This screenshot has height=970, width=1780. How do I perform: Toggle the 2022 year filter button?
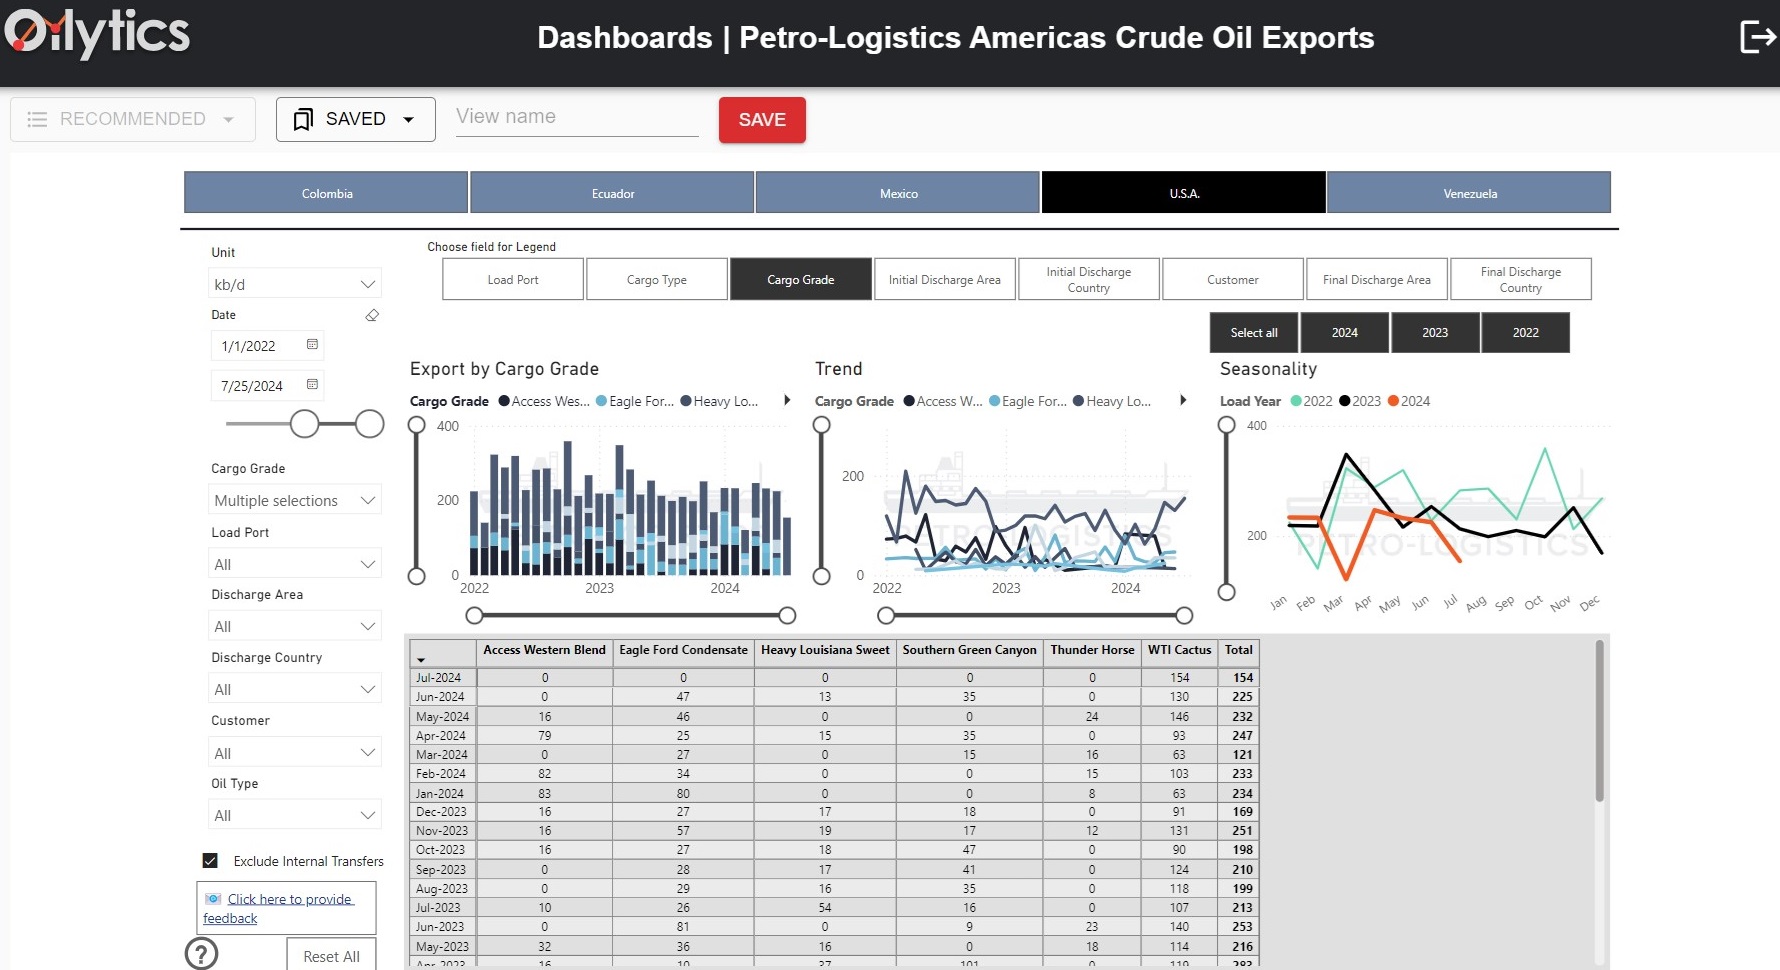(x=1526, y=332)
